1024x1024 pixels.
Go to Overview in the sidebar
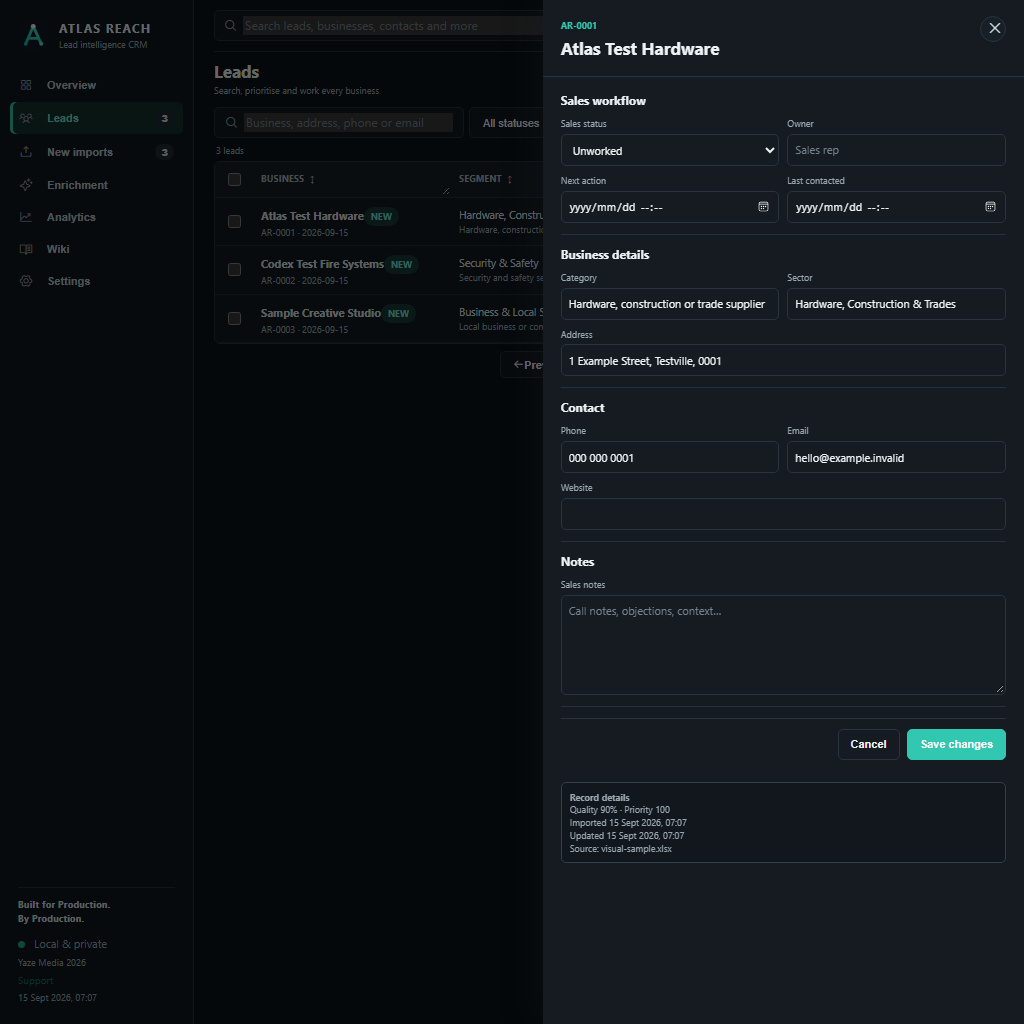tap(97, 85)
